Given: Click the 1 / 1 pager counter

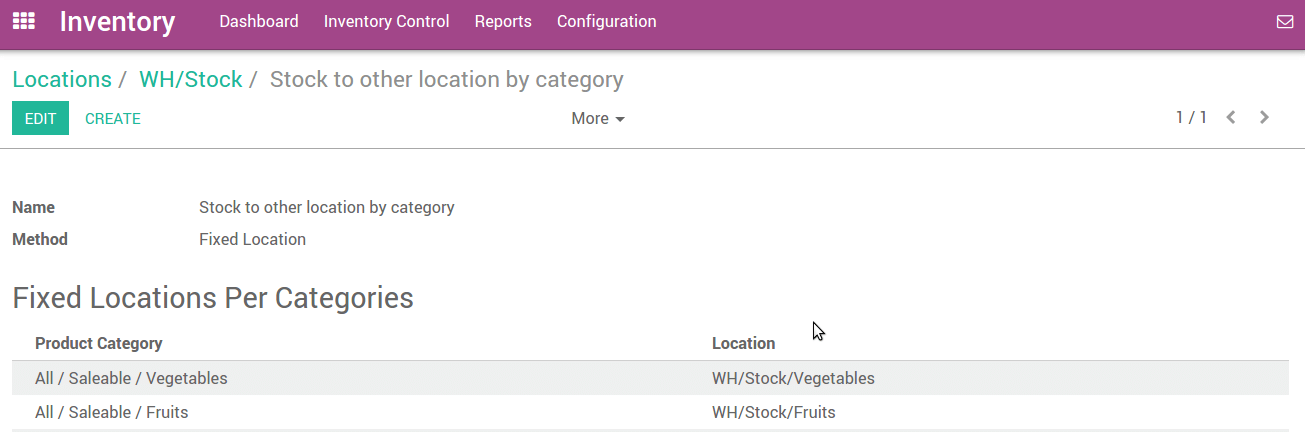Looking at the screenshot, I should [x=1191, y=118].
